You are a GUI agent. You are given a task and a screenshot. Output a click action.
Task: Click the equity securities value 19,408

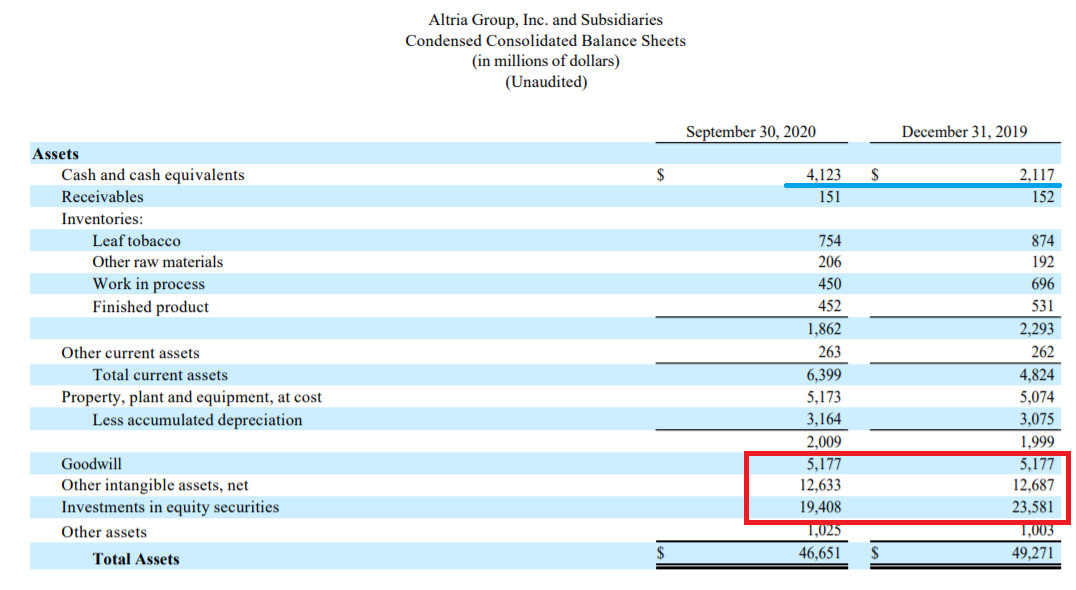tap(820, 507)
